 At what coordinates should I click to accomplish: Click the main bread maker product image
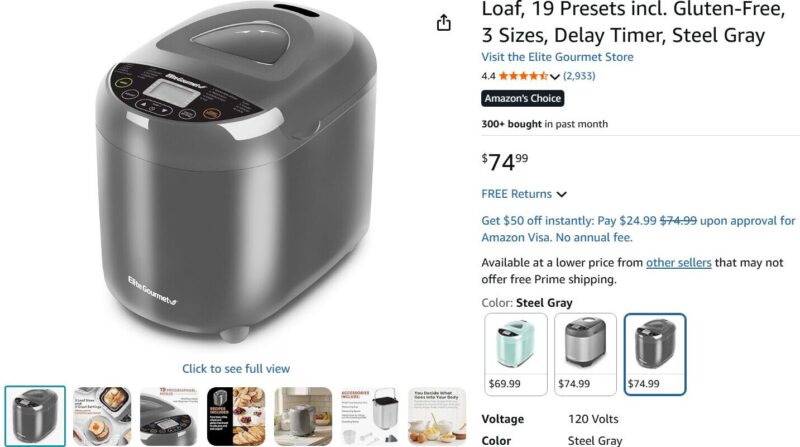click(236, 173)
